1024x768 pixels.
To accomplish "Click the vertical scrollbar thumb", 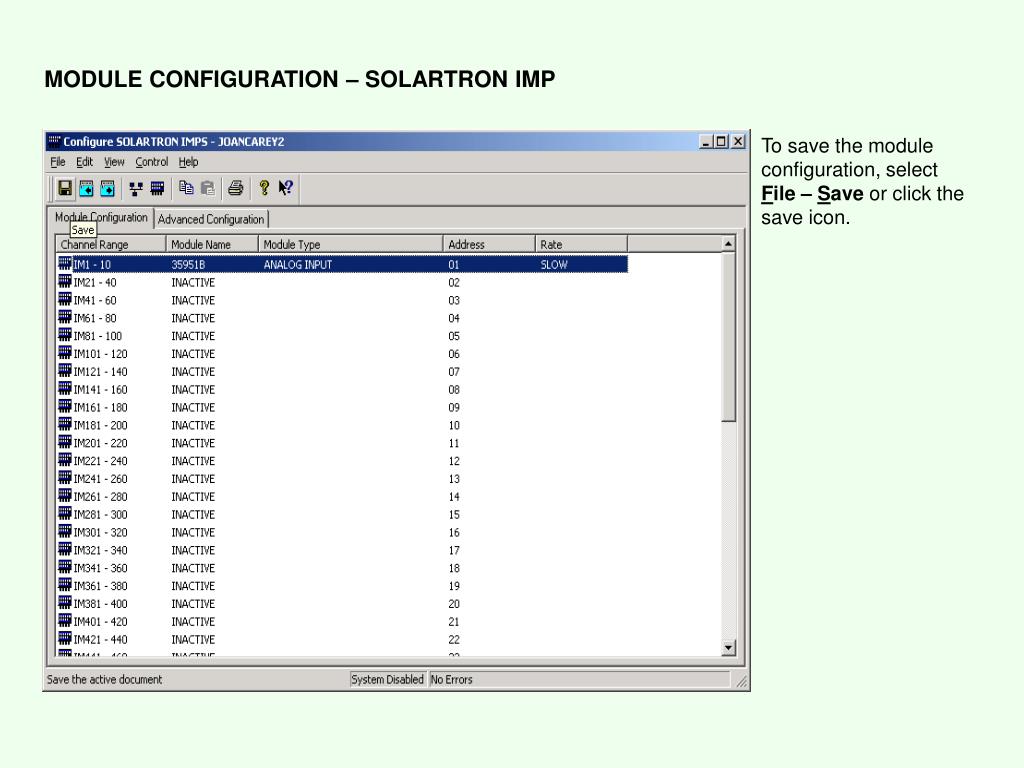I will click(728, 337).
